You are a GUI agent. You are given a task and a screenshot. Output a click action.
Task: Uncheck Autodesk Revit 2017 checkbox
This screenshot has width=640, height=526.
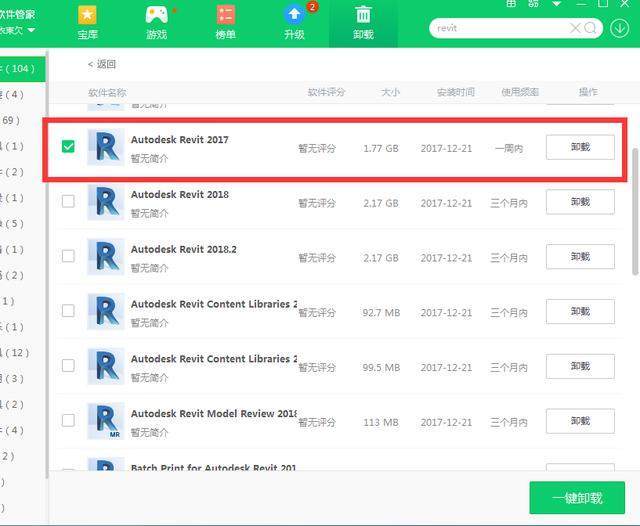(68, 146)
